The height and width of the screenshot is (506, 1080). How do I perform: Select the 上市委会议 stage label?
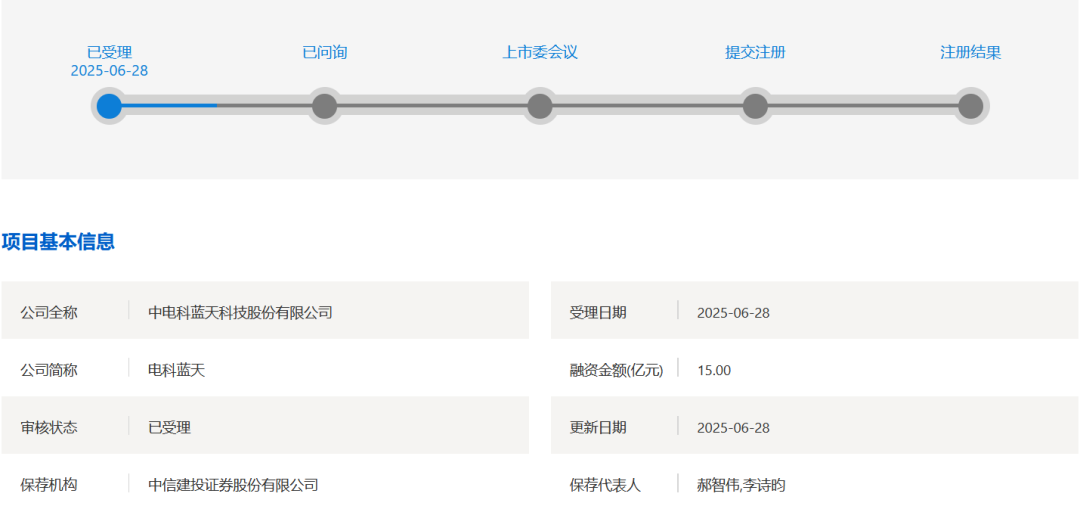(540, 52)
